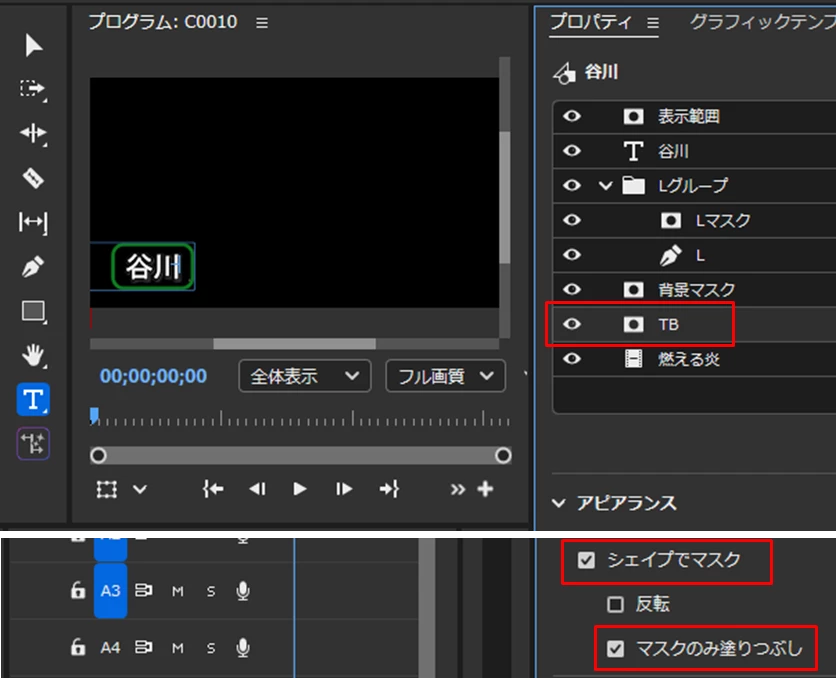Show more transport buttons chevron
Viewport: 836px width, 678px height.
[x=457, y=489]
